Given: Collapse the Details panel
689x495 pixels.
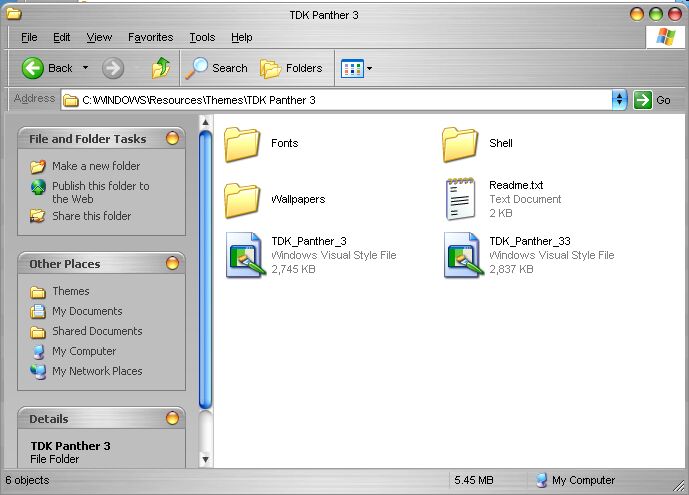Looking at the screenshot, I should point(172,418).
